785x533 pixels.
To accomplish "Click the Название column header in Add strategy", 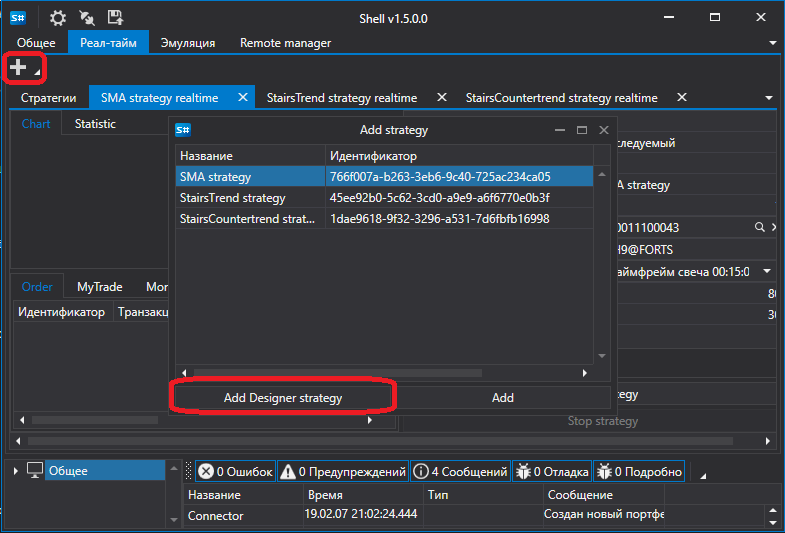I will click(250, 156).
